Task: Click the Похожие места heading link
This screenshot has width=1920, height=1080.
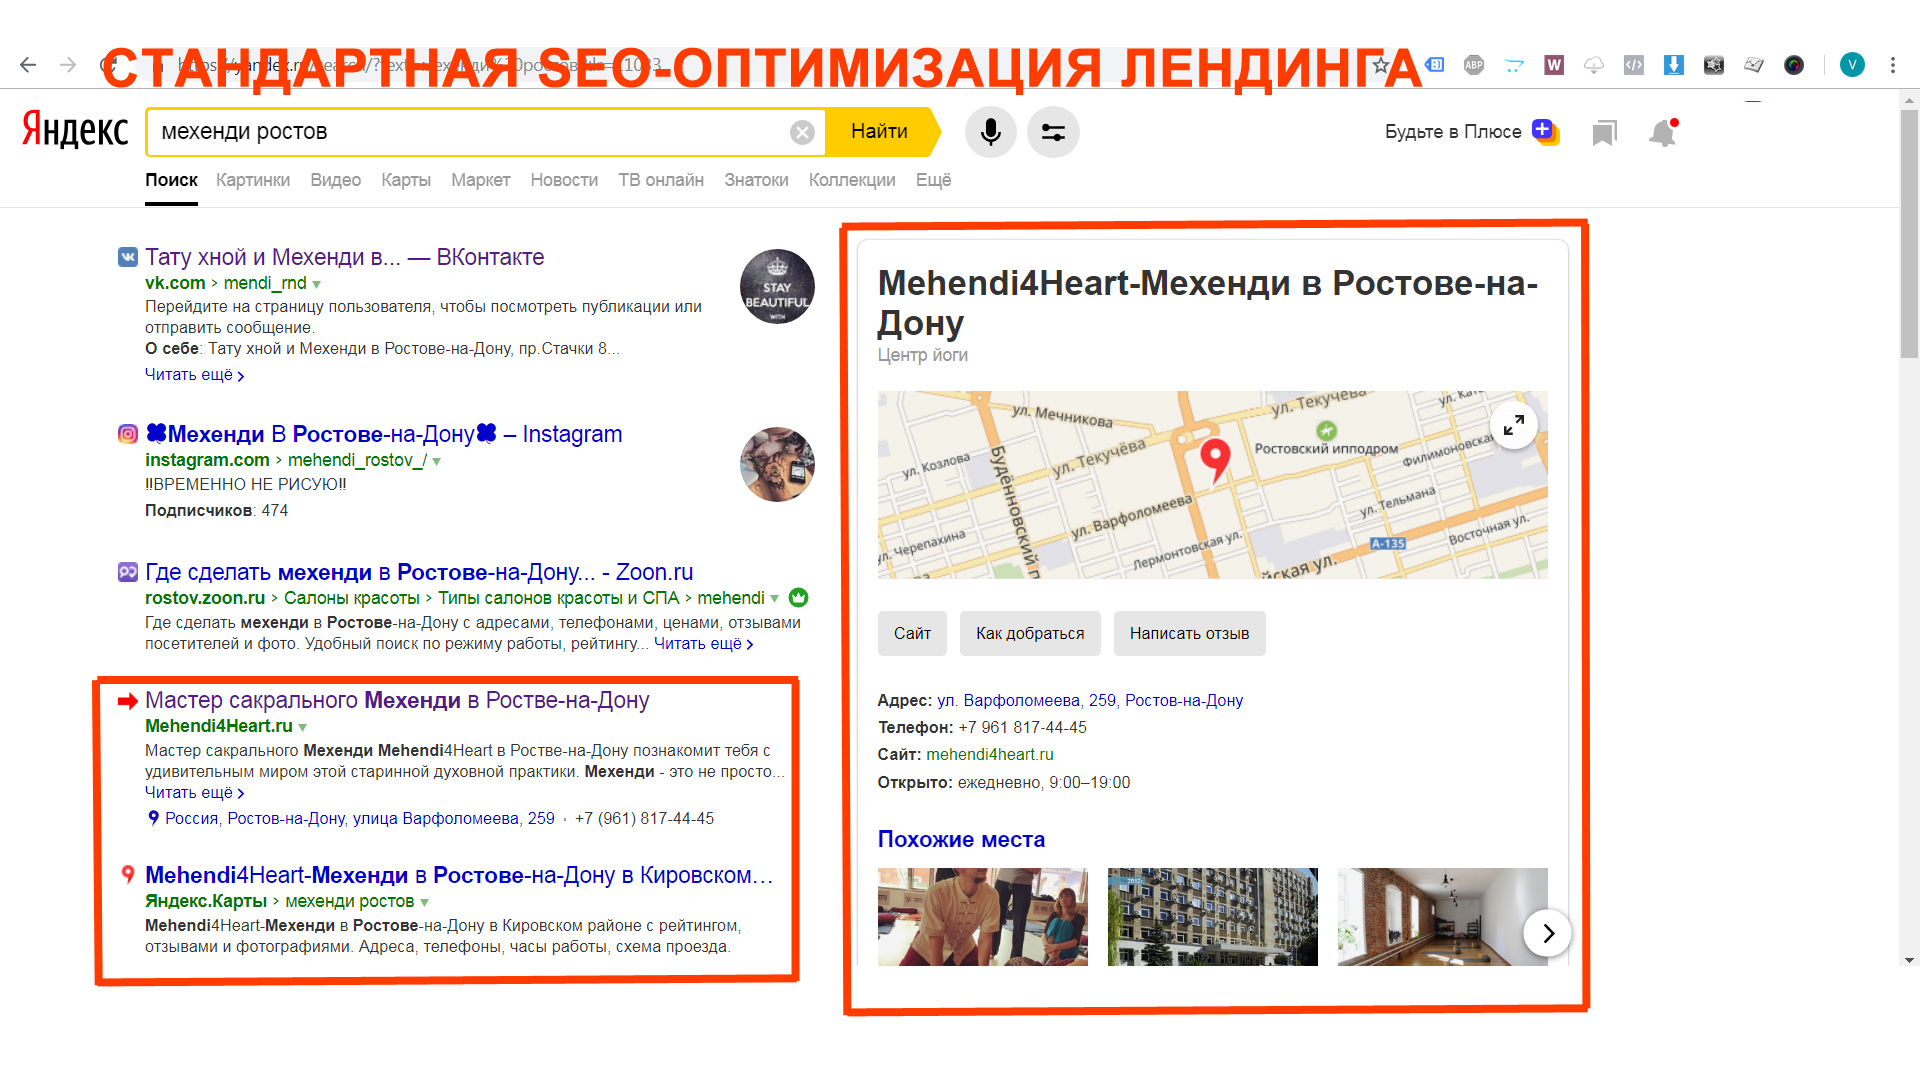Action: coord(961,840)
